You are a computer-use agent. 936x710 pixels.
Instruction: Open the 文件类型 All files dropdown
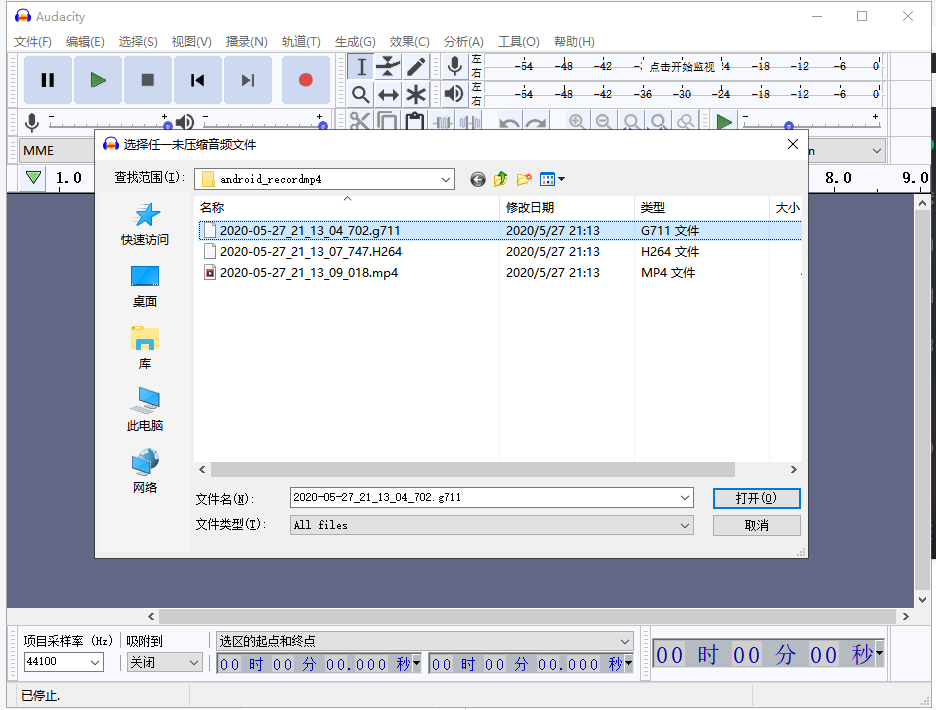pyautogui.click(x=684, y=525)
